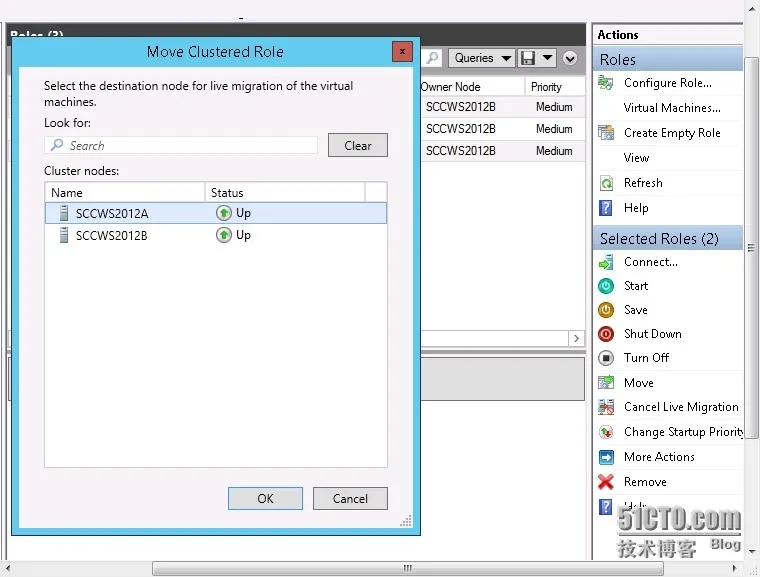Click the search magnifier in Roles toolbar

click(x=432, y=58)
